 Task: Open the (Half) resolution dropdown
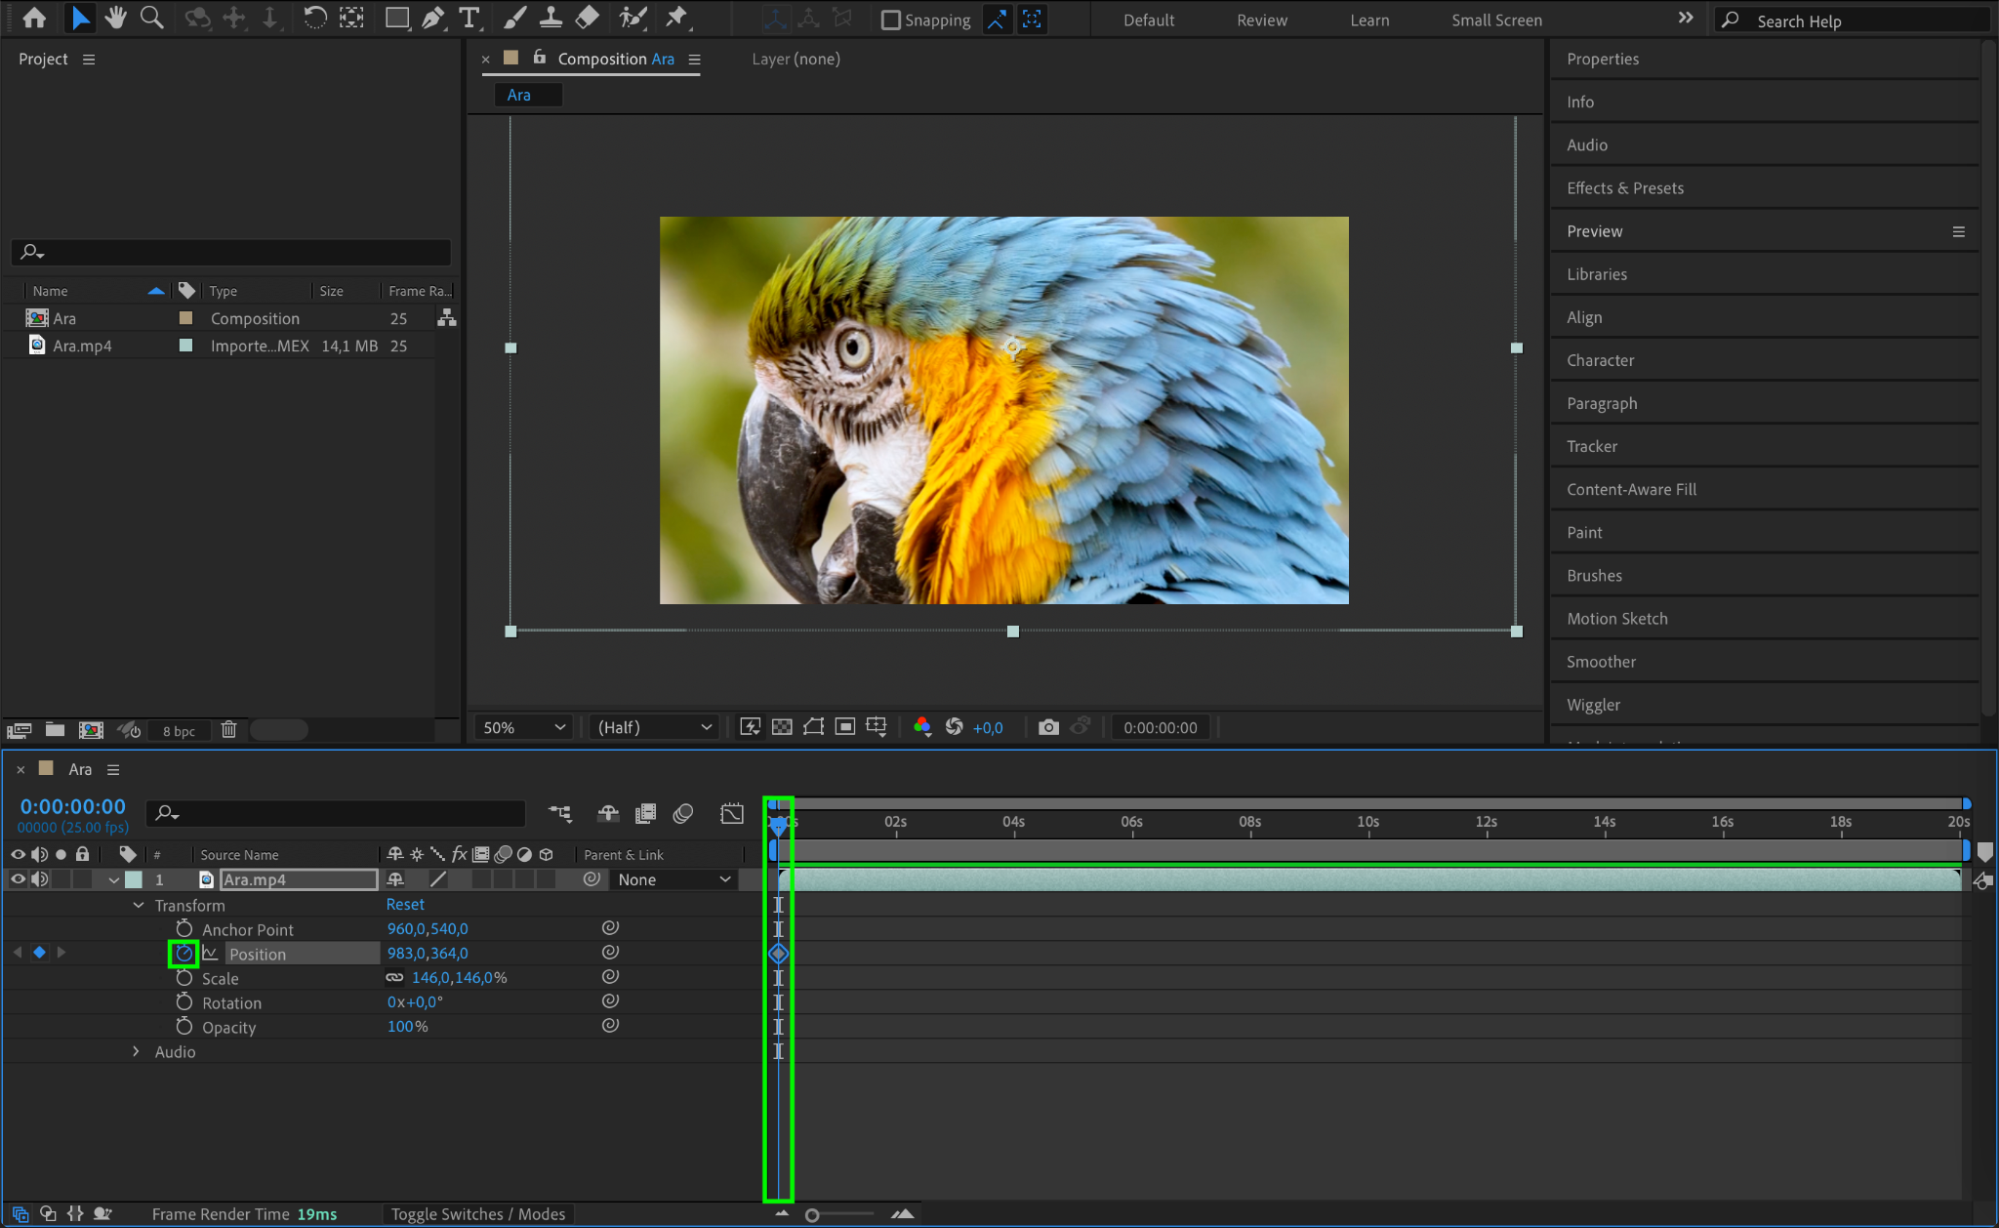tap(654, 727)
